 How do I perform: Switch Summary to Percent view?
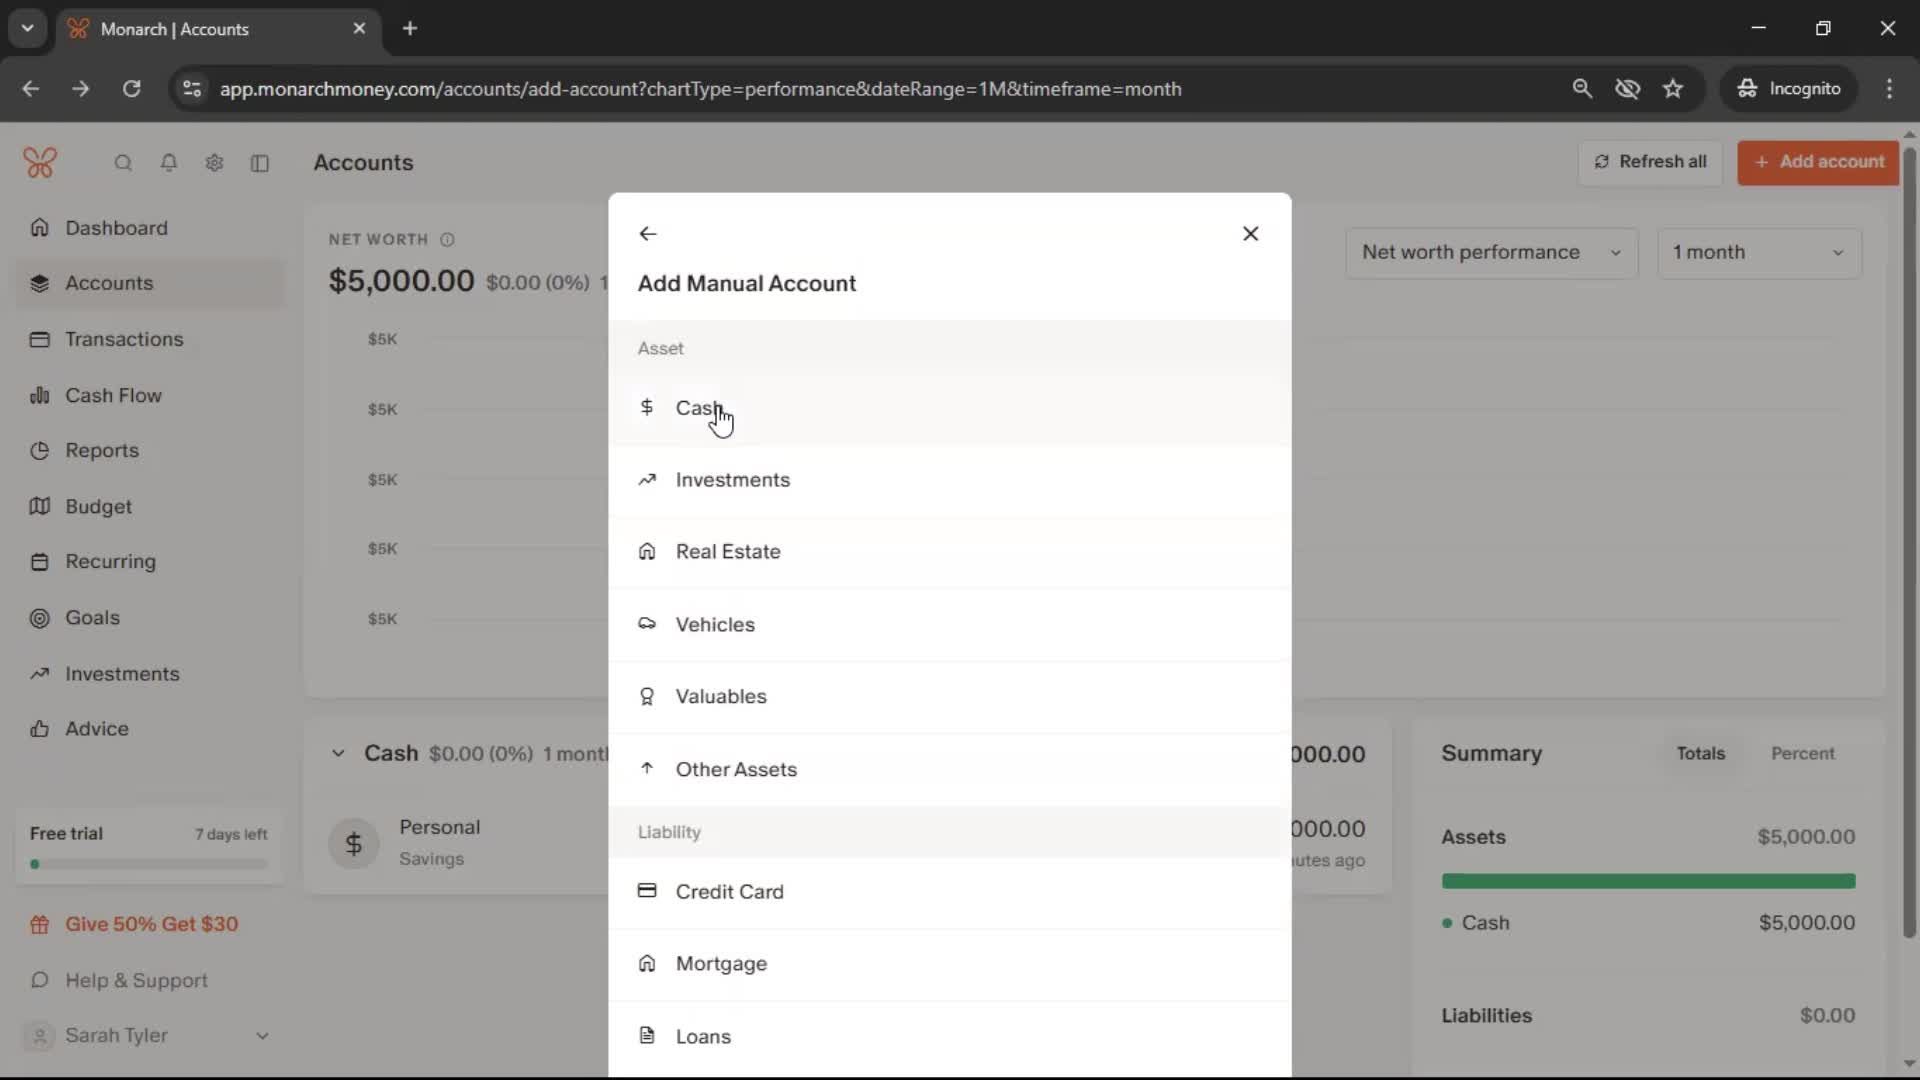1802,754
